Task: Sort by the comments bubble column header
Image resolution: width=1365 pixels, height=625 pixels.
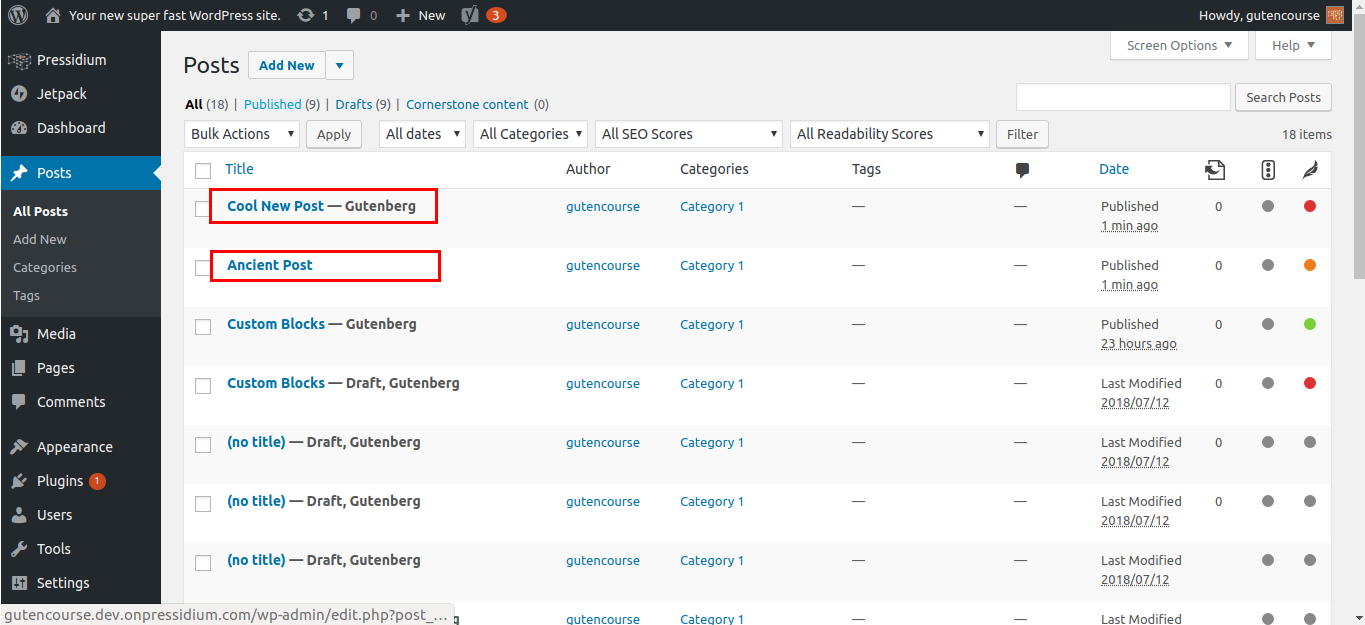Action: (1022, 170)
